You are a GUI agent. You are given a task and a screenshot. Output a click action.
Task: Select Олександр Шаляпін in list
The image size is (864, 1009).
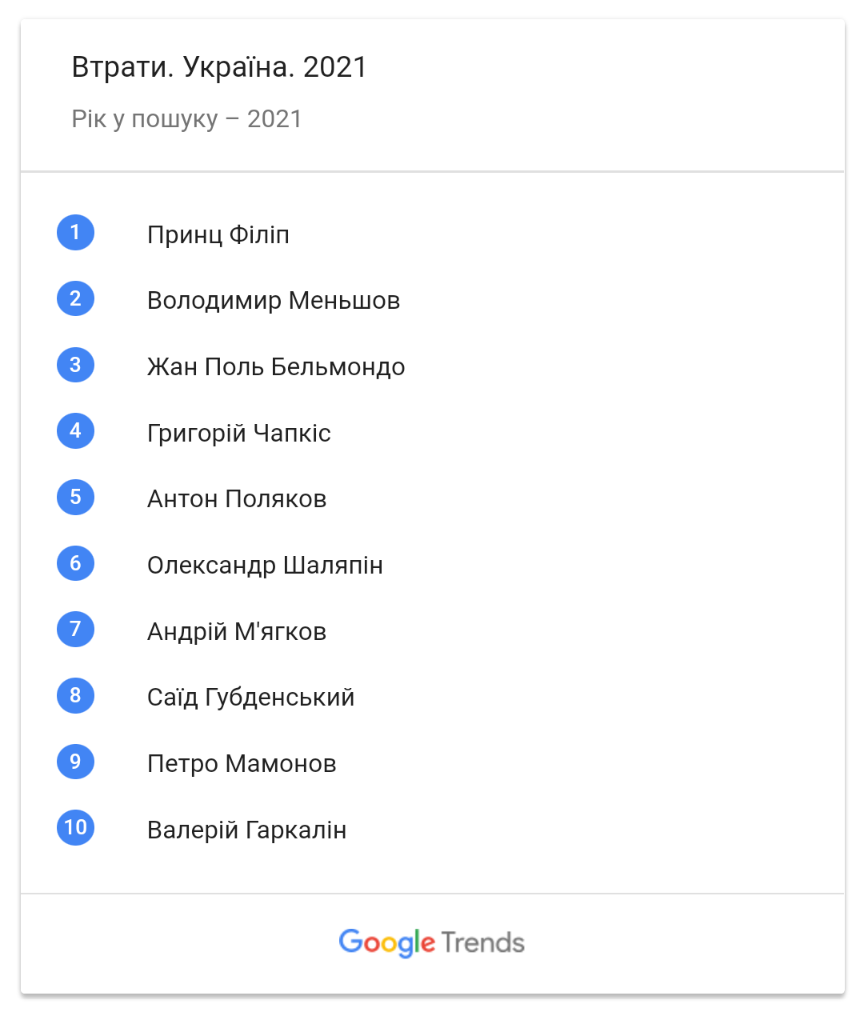265,565
